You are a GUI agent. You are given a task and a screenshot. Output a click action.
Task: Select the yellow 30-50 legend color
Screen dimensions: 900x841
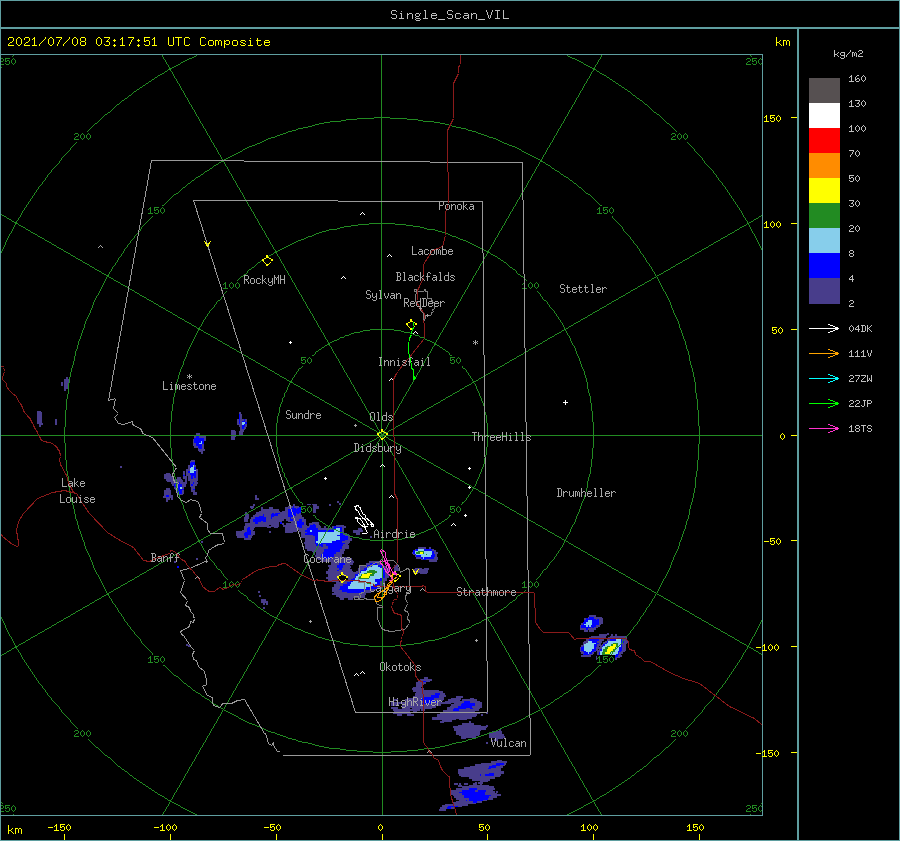click(824, 191)
